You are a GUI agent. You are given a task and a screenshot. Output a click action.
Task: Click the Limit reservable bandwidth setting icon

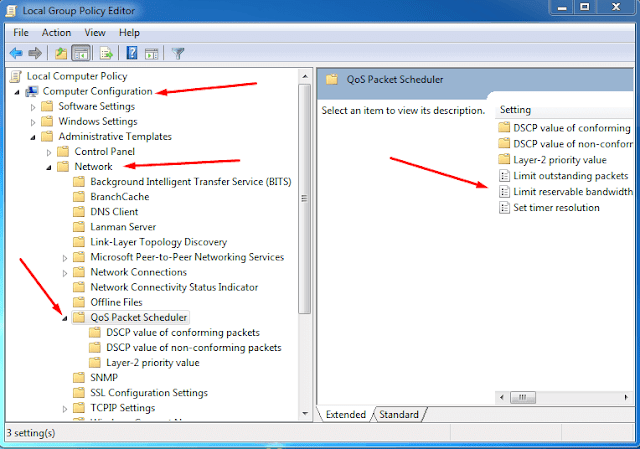[504, 192]
